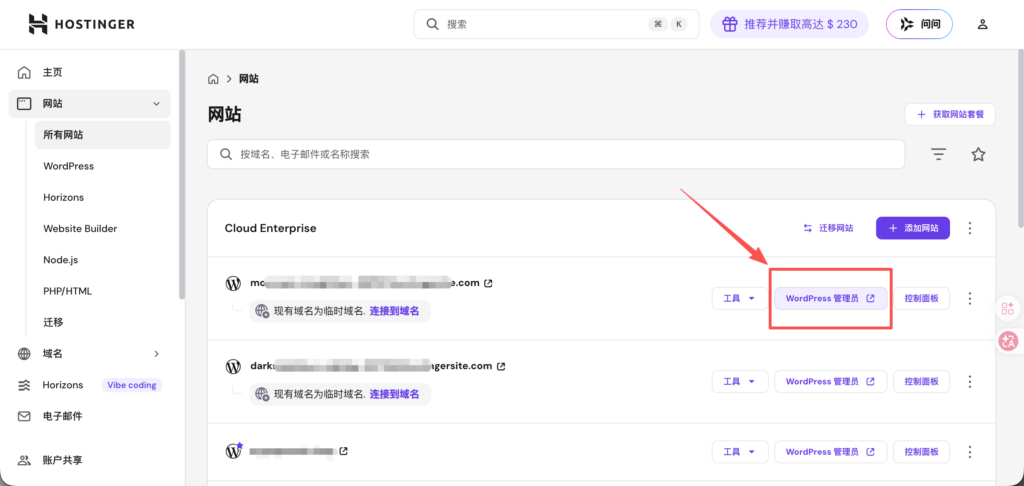Click the starred WordPress logo of third website

tap(234, 451)
